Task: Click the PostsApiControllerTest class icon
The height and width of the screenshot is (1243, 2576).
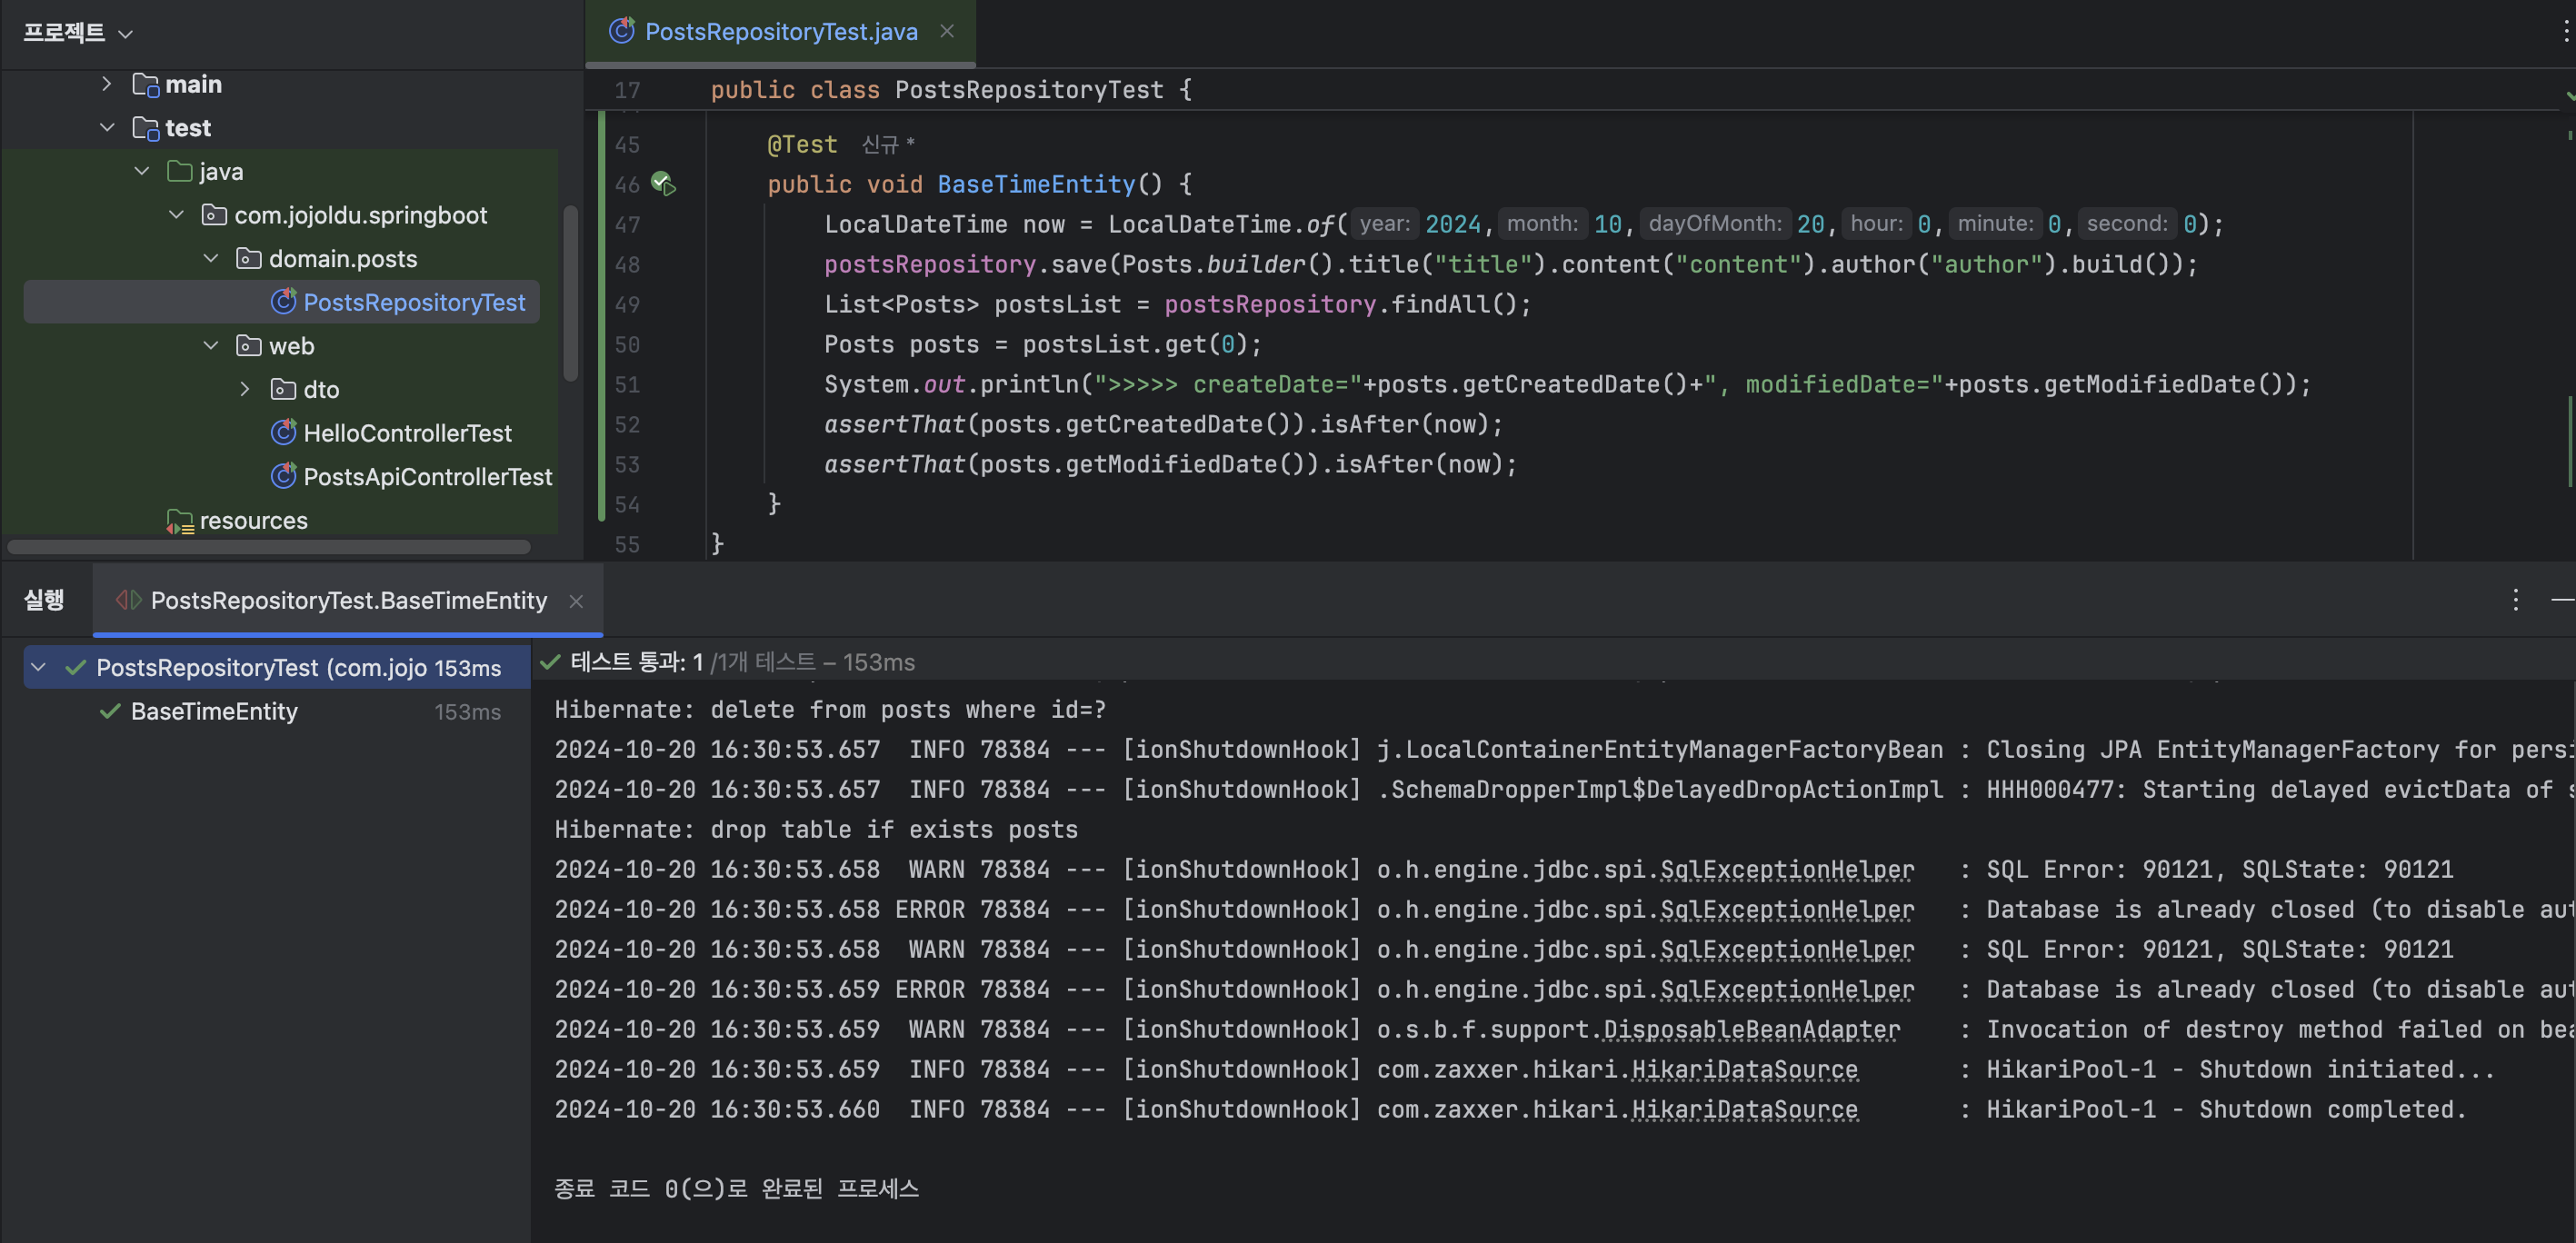Action: (x=284, y=477)
